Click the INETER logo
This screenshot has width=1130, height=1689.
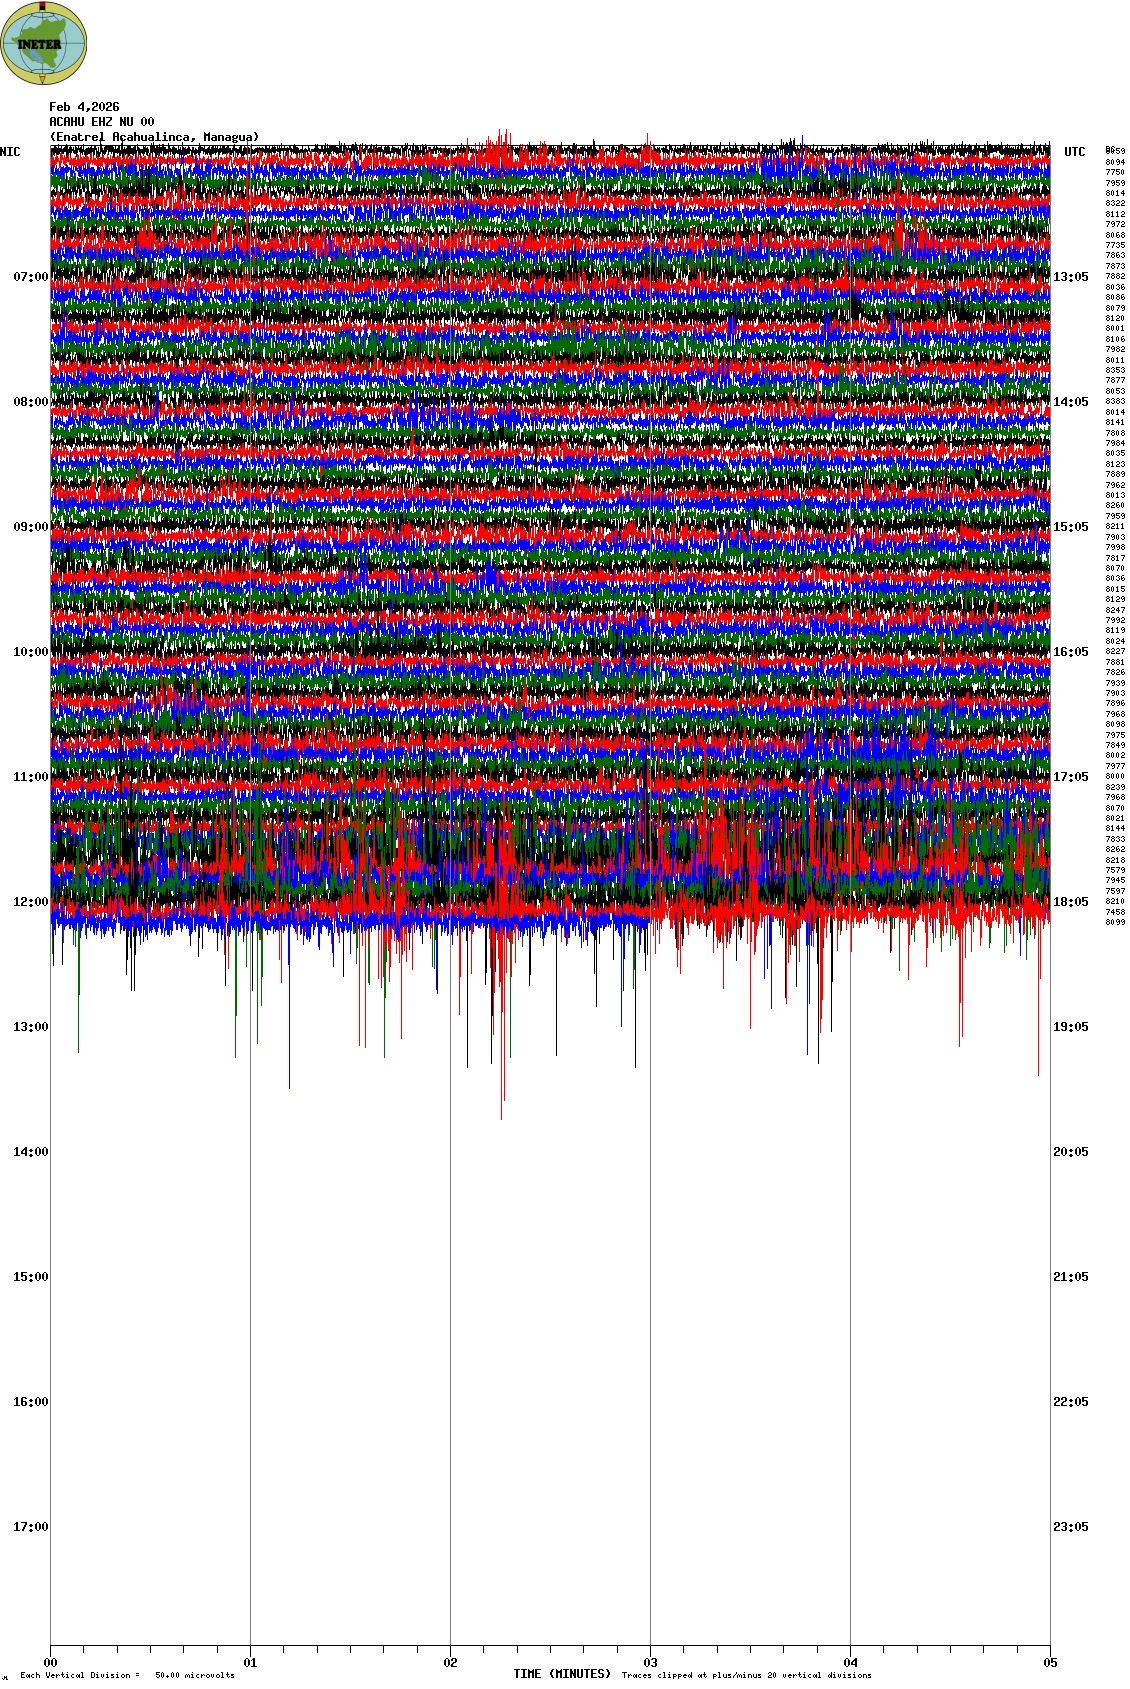coord(44,43)
